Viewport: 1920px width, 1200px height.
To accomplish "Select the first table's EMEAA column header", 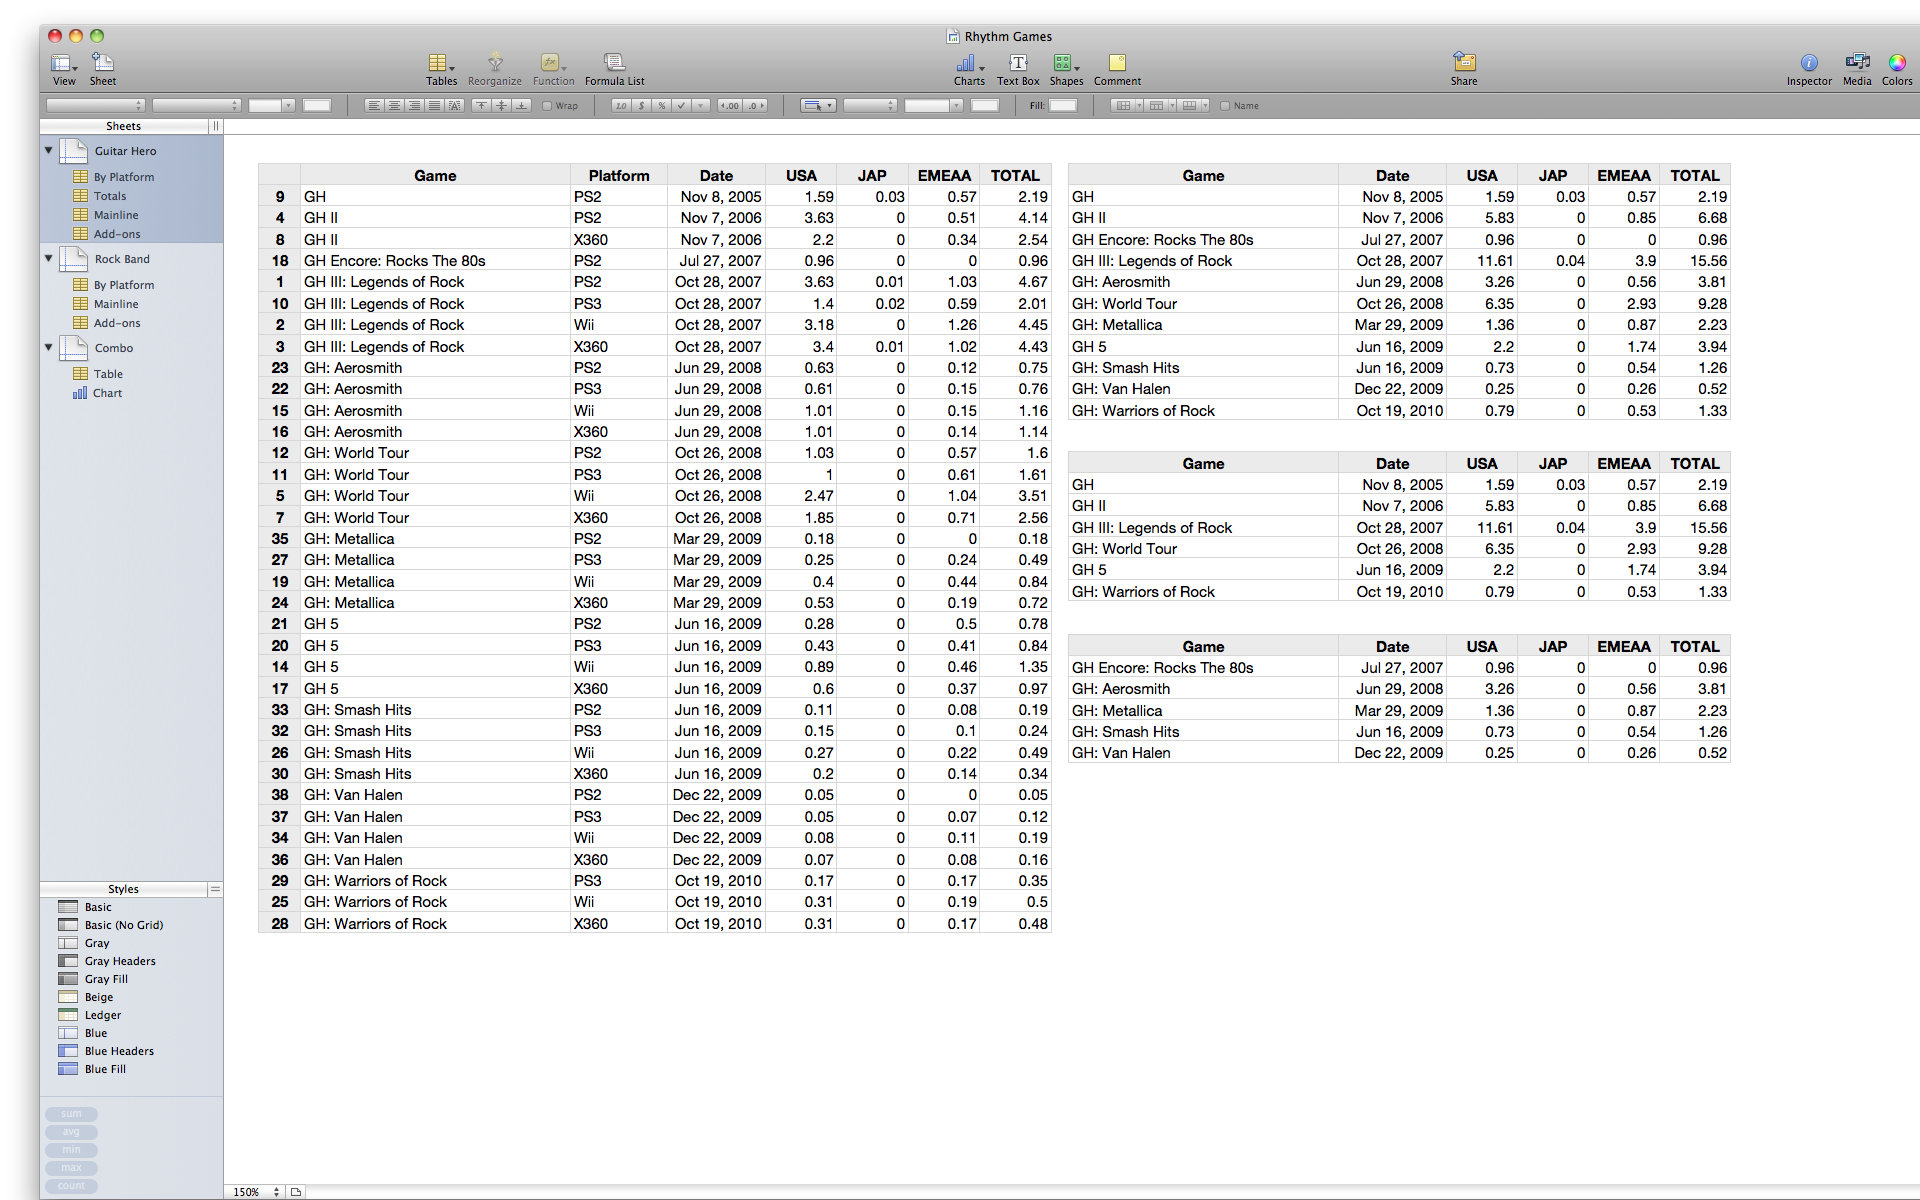I will pos(944,175).
